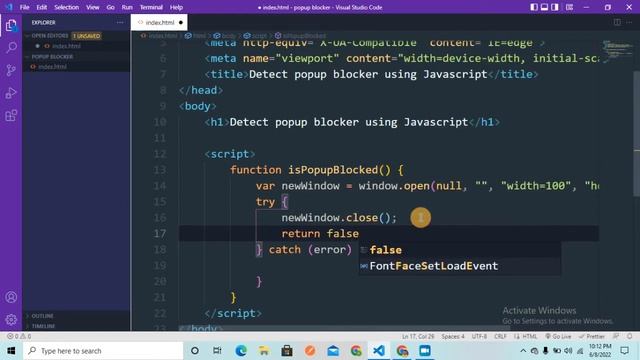The width and height of the screenshot is (640, 360).
Task: Click the Prettier status bar item
Action: [591, 336]
